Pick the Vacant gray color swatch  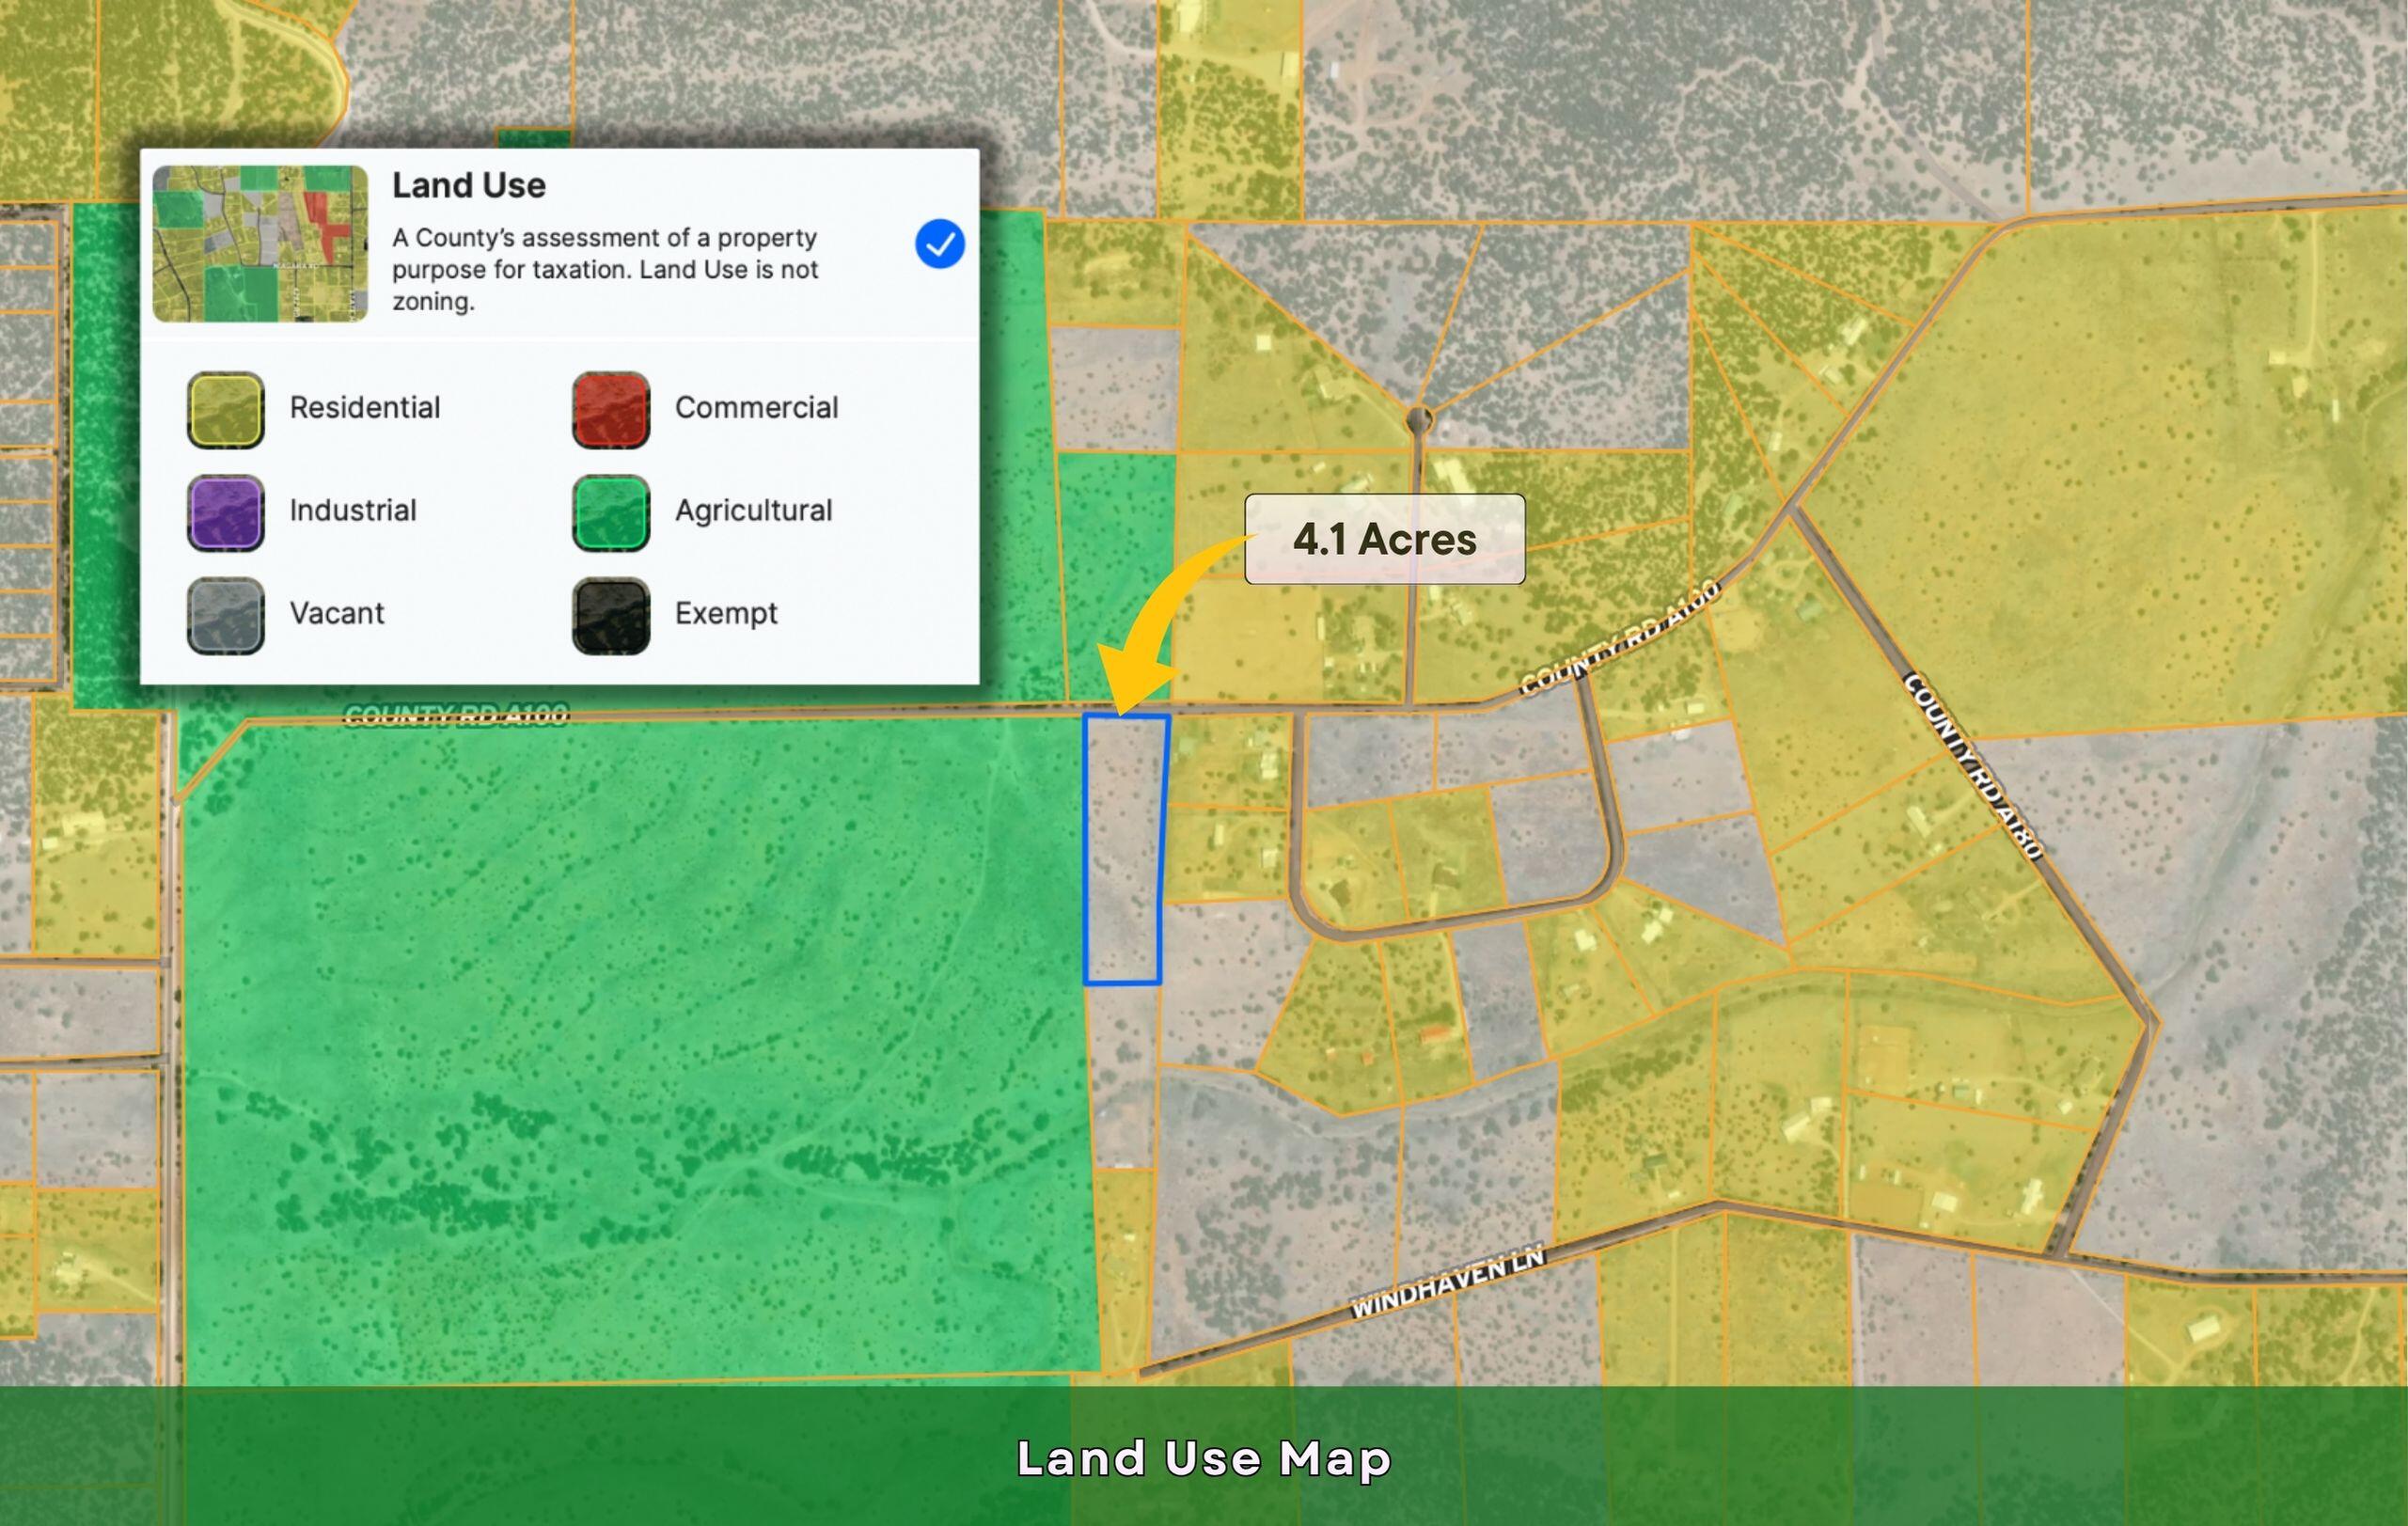(226, 615)
